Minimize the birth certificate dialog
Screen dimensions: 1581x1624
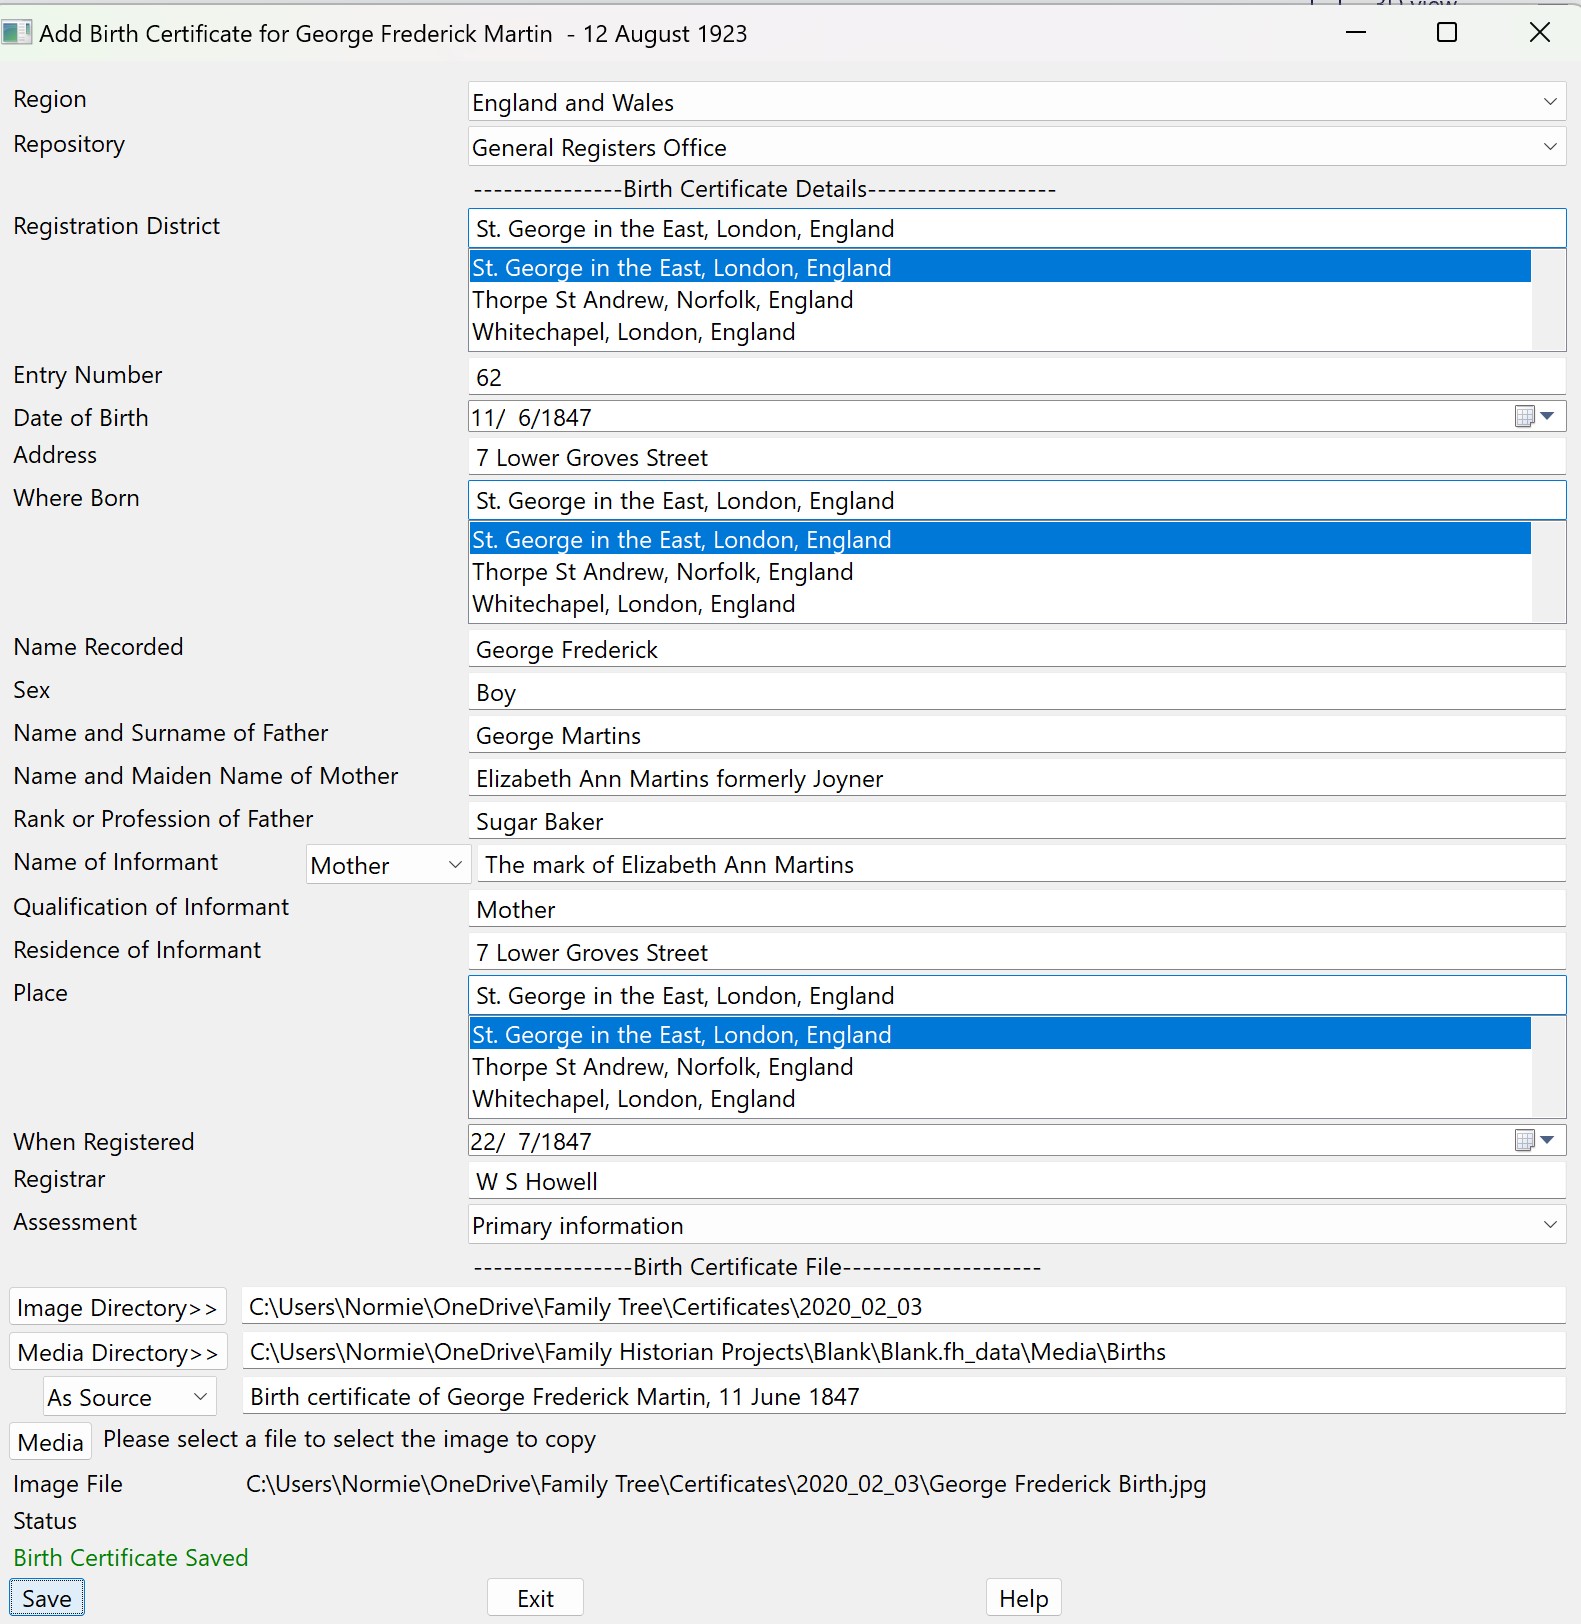(x=1355, y=33)
